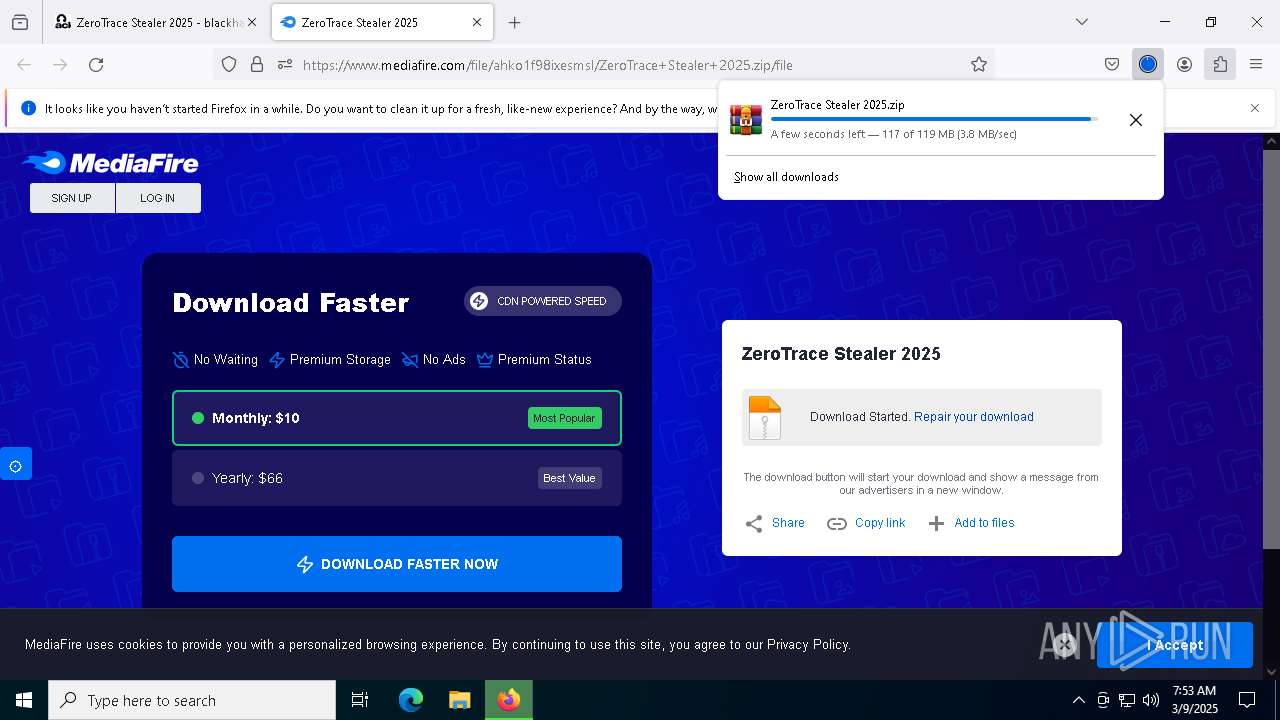Open Firefox View recent browsing

pos(20,22)
